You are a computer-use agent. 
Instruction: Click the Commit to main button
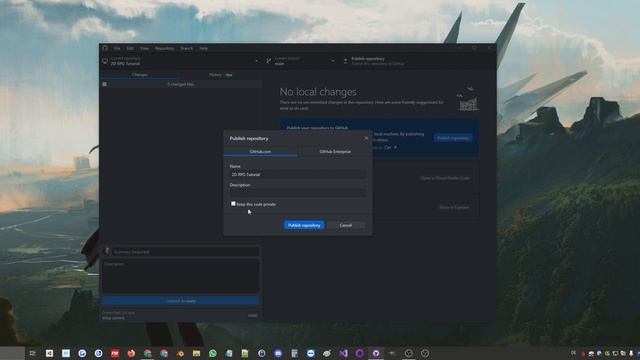[181, 301]
